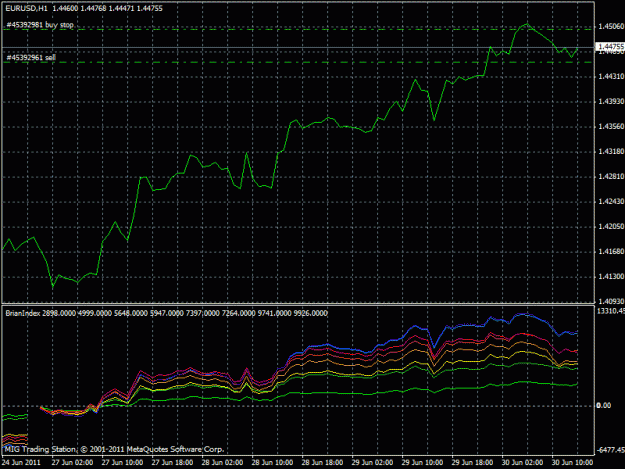
Task: Click the 30 Jun 10:00 time label
Action: pyautogui.click(x=572, y=462)
